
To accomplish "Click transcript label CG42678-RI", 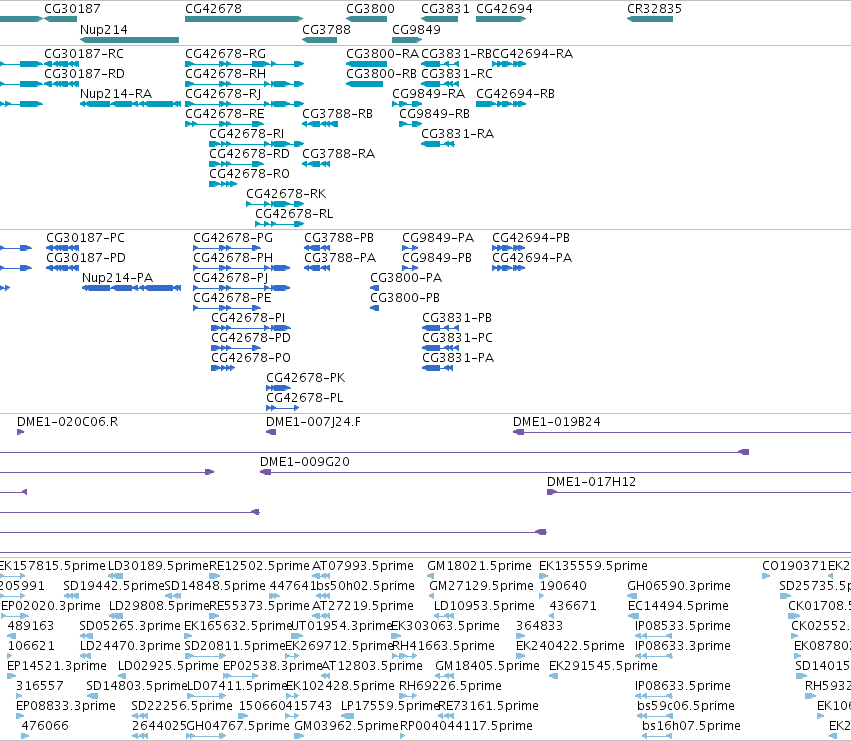I will (x=246, y=134).
